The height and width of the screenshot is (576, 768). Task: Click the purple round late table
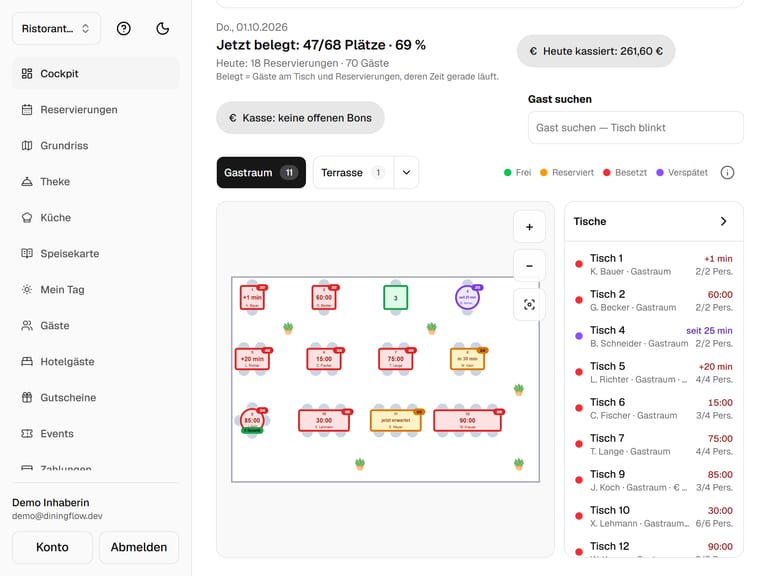(x=467, y=297)
